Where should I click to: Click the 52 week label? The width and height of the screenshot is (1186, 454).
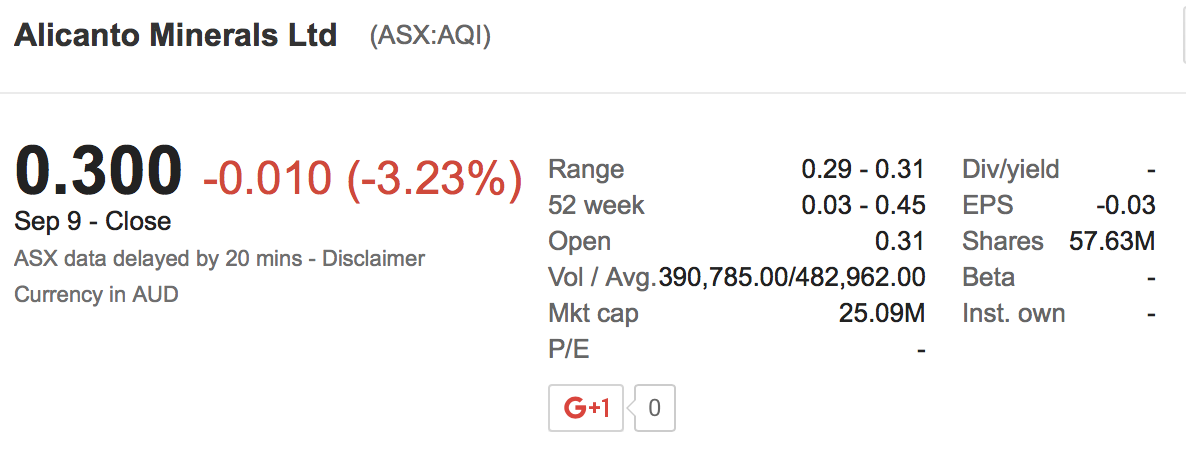tap(596, 205)
